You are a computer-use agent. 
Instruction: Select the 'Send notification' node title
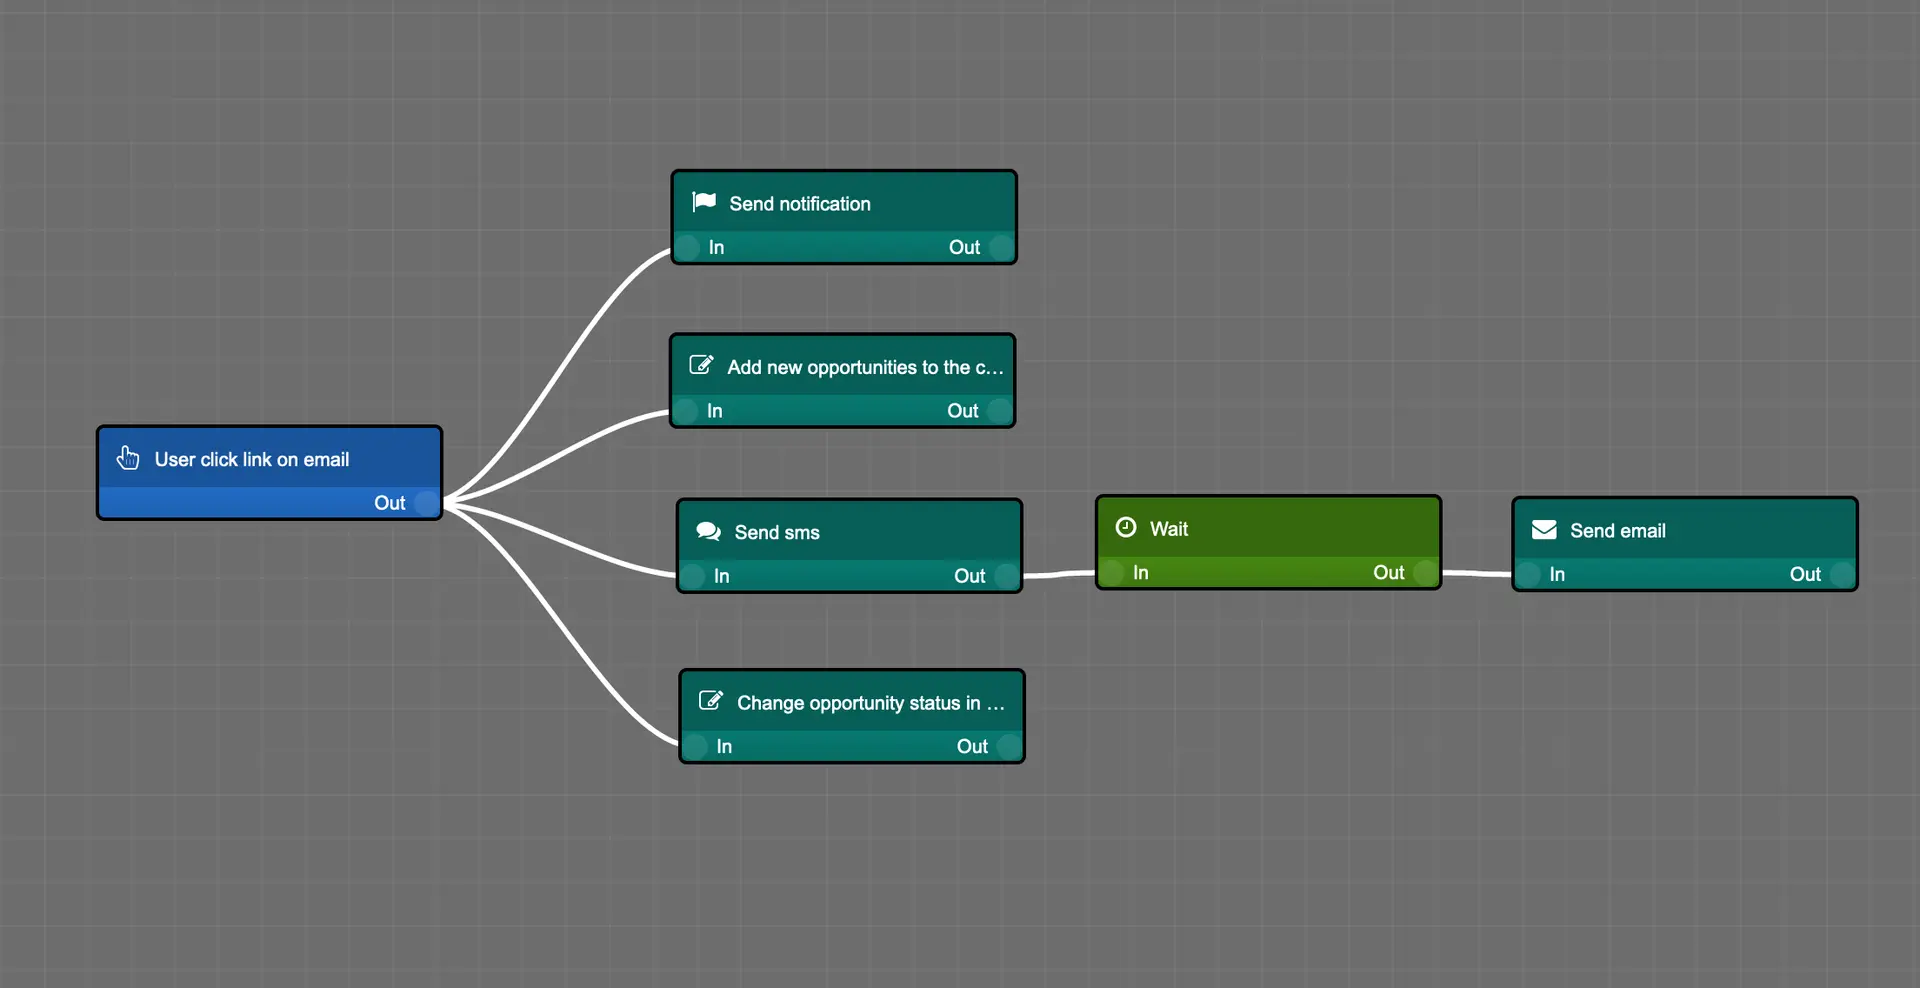click(800, 204)
